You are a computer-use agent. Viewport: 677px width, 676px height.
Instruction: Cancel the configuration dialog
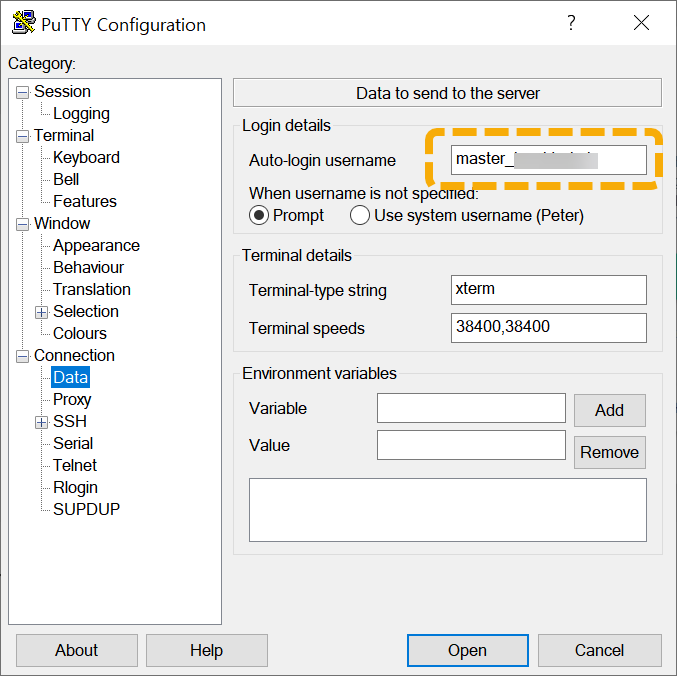[x=600, y=651]
